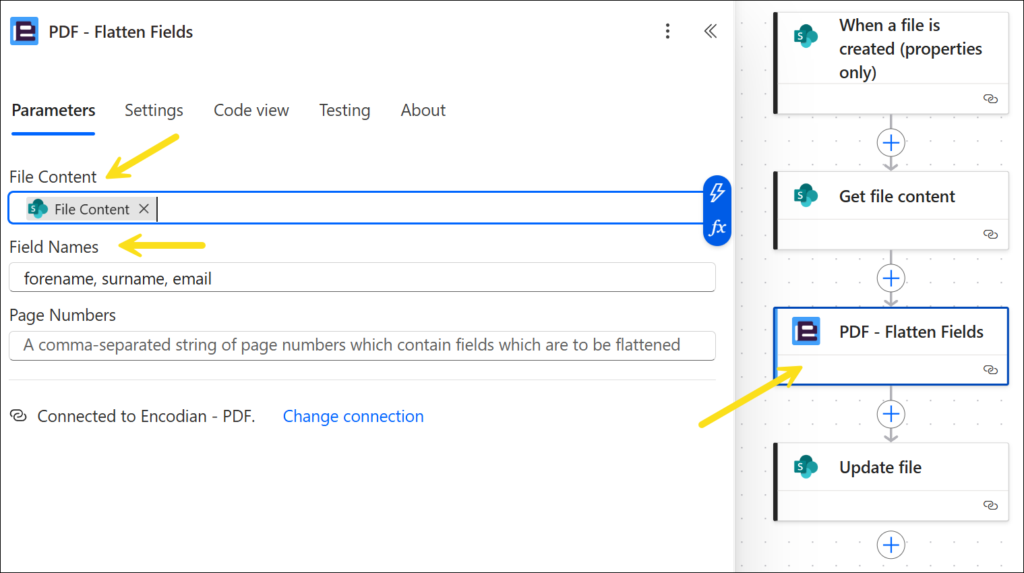Insert step after PDF - Flatten Fields
The image size is (1024, 573).
pos(890,413)
